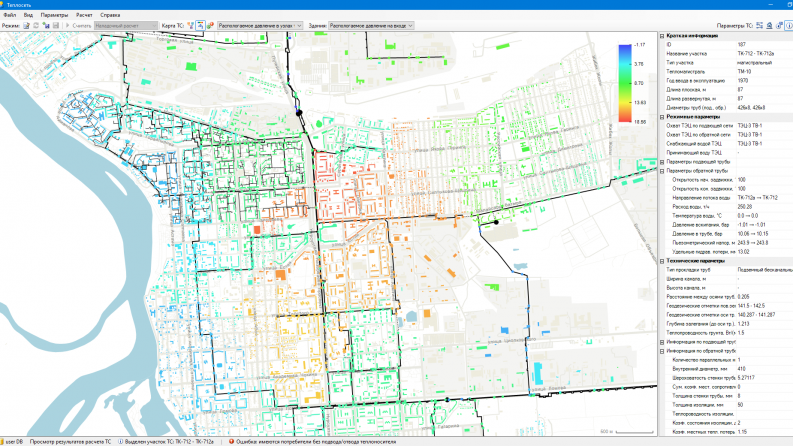Open the Здания pressure dropdown

point(372,25)
